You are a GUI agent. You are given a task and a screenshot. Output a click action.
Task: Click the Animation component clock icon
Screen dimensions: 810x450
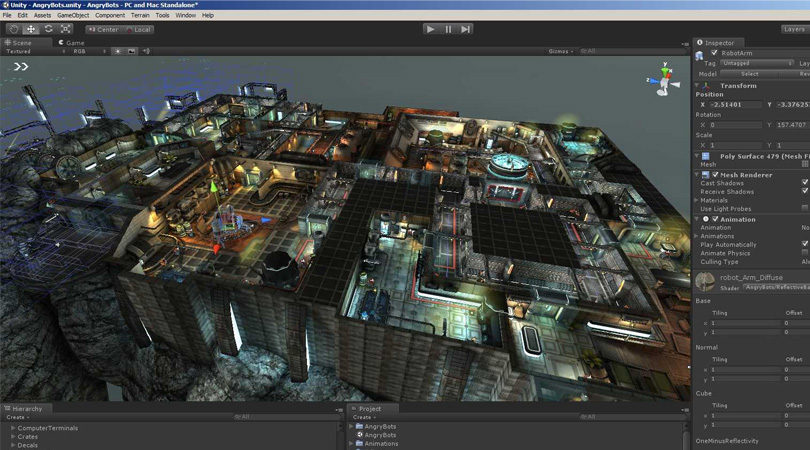[706, 219]
